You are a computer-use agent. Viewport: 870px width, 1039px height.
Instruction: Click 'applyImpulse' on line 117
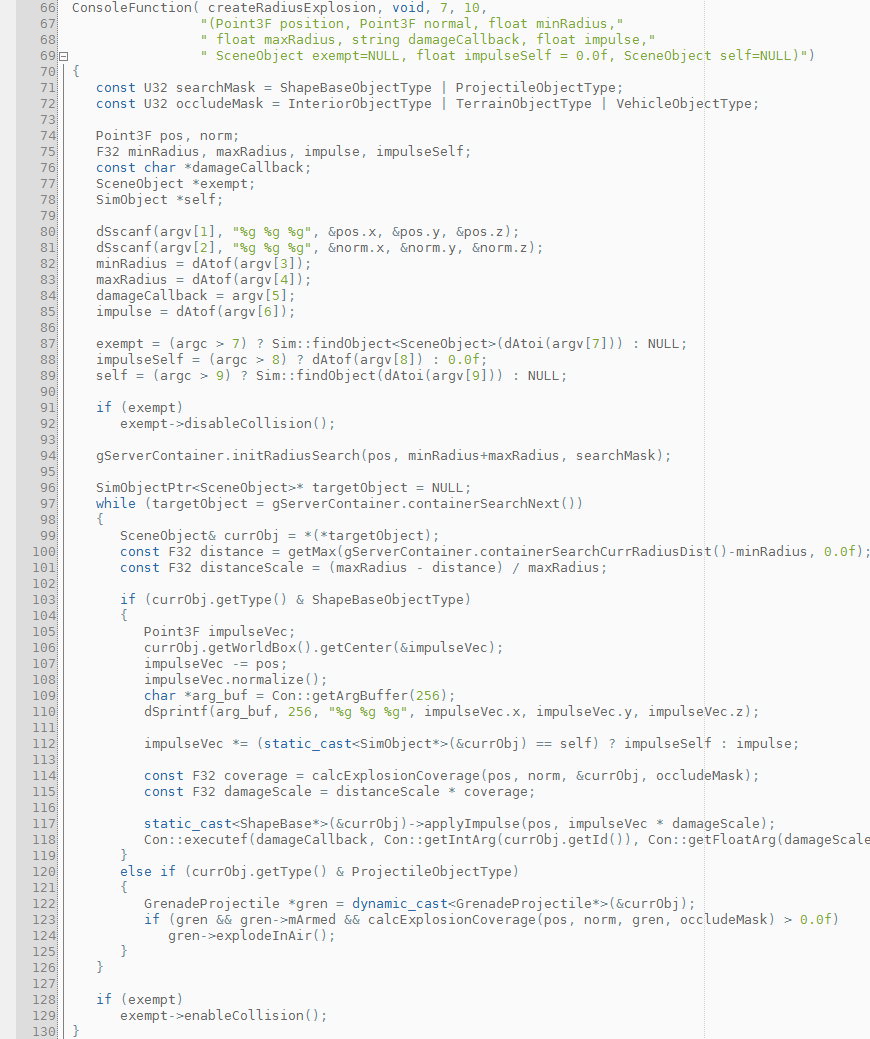472,824
